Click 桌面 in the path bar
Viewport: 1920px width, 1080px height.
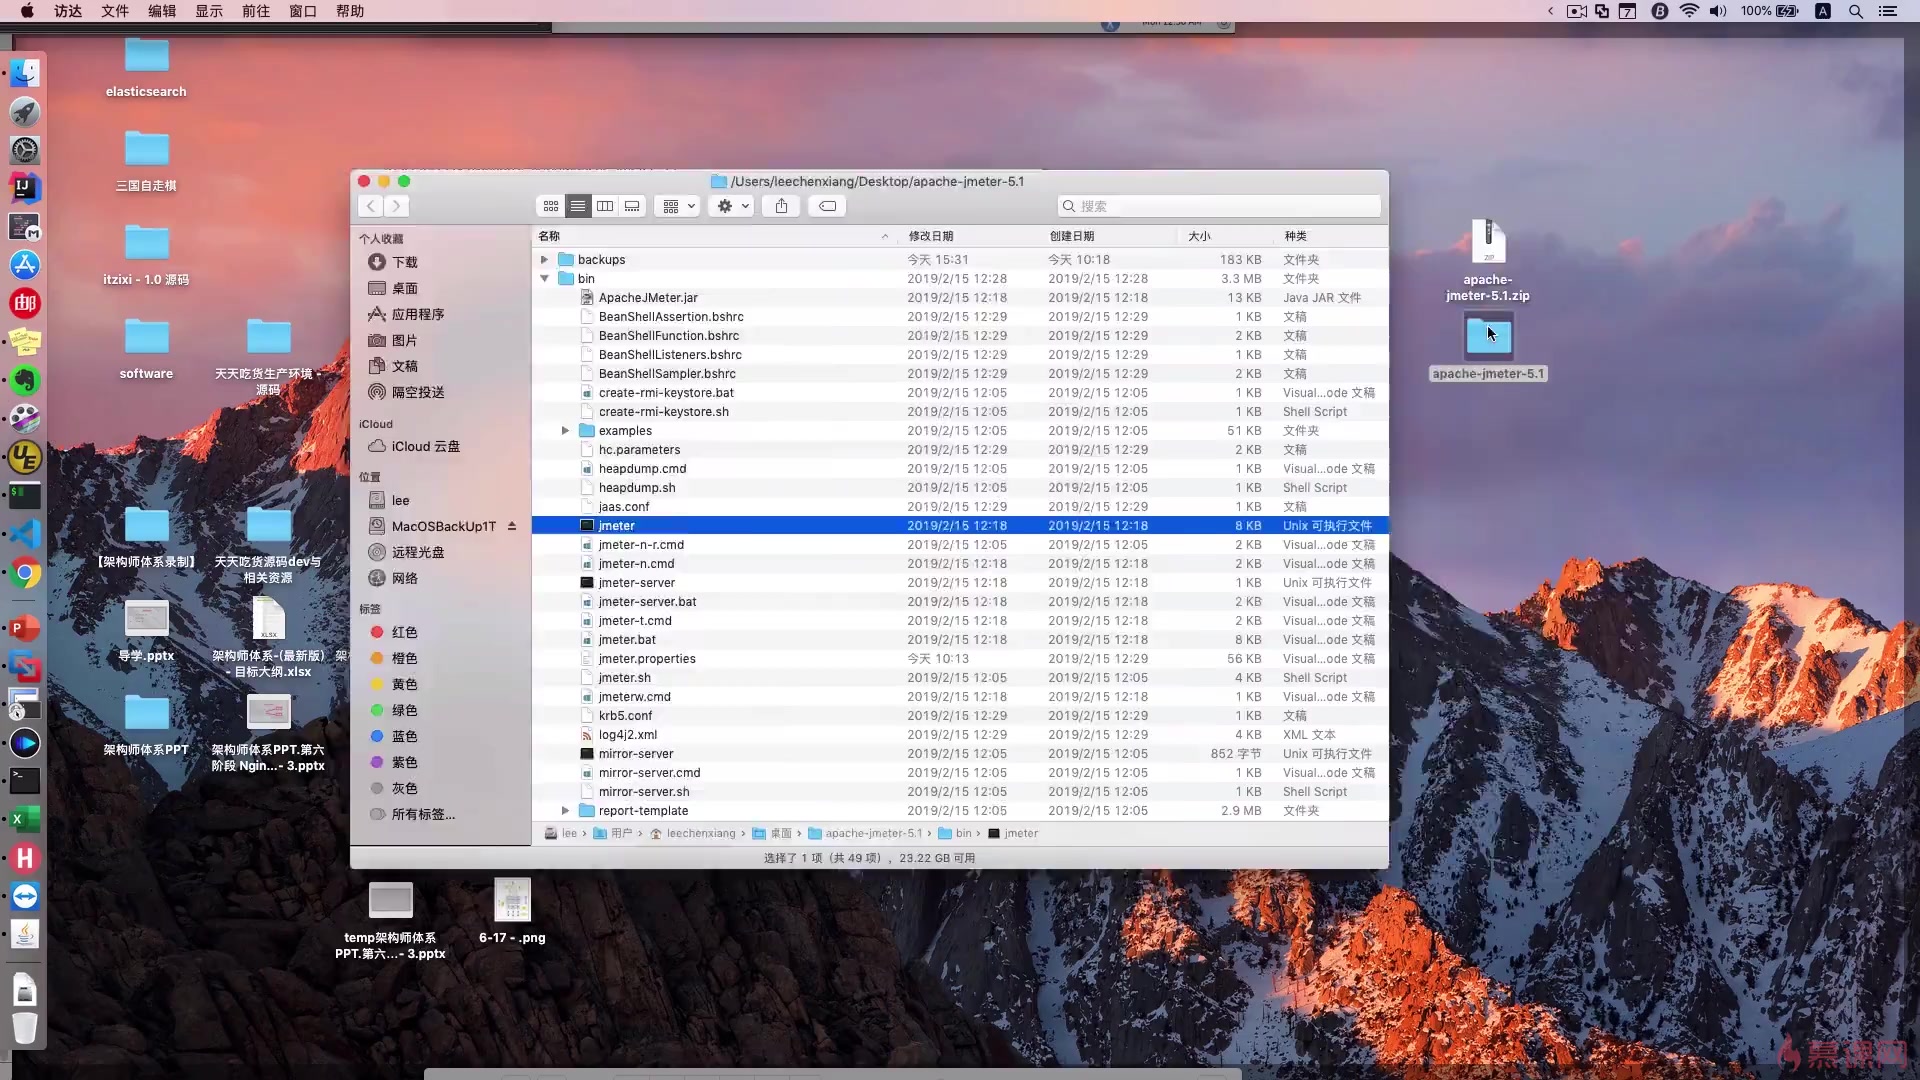click(772, 833)
